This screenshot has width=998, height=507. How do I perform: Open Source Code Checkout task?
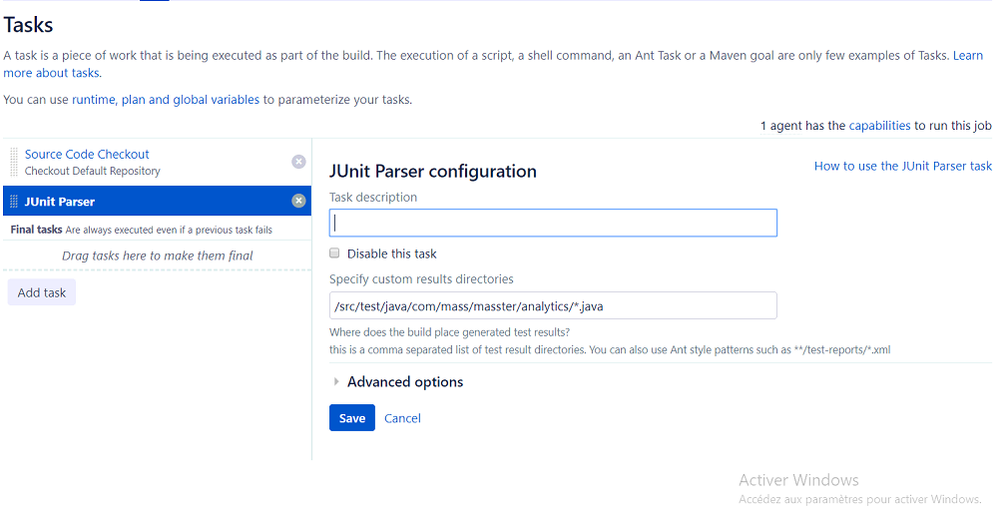tap(87, 154)
